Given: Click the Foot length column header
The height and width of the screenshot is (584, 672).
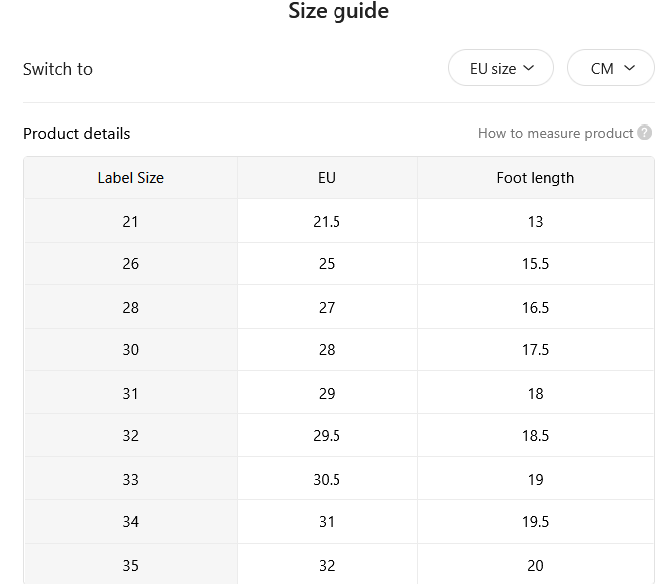Looking at the screenshot, I should point(535,178).
